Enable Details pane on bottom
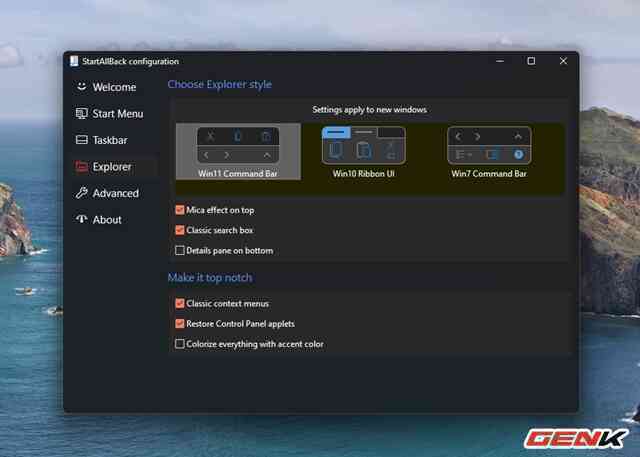Screen dimensions: 640x457 point(180,250)
